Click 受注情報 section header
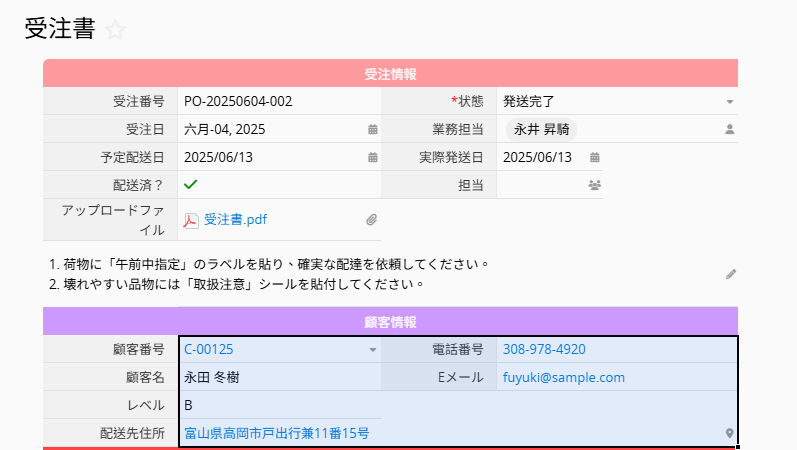The image size is (797, 450). [x=390, y=74]
